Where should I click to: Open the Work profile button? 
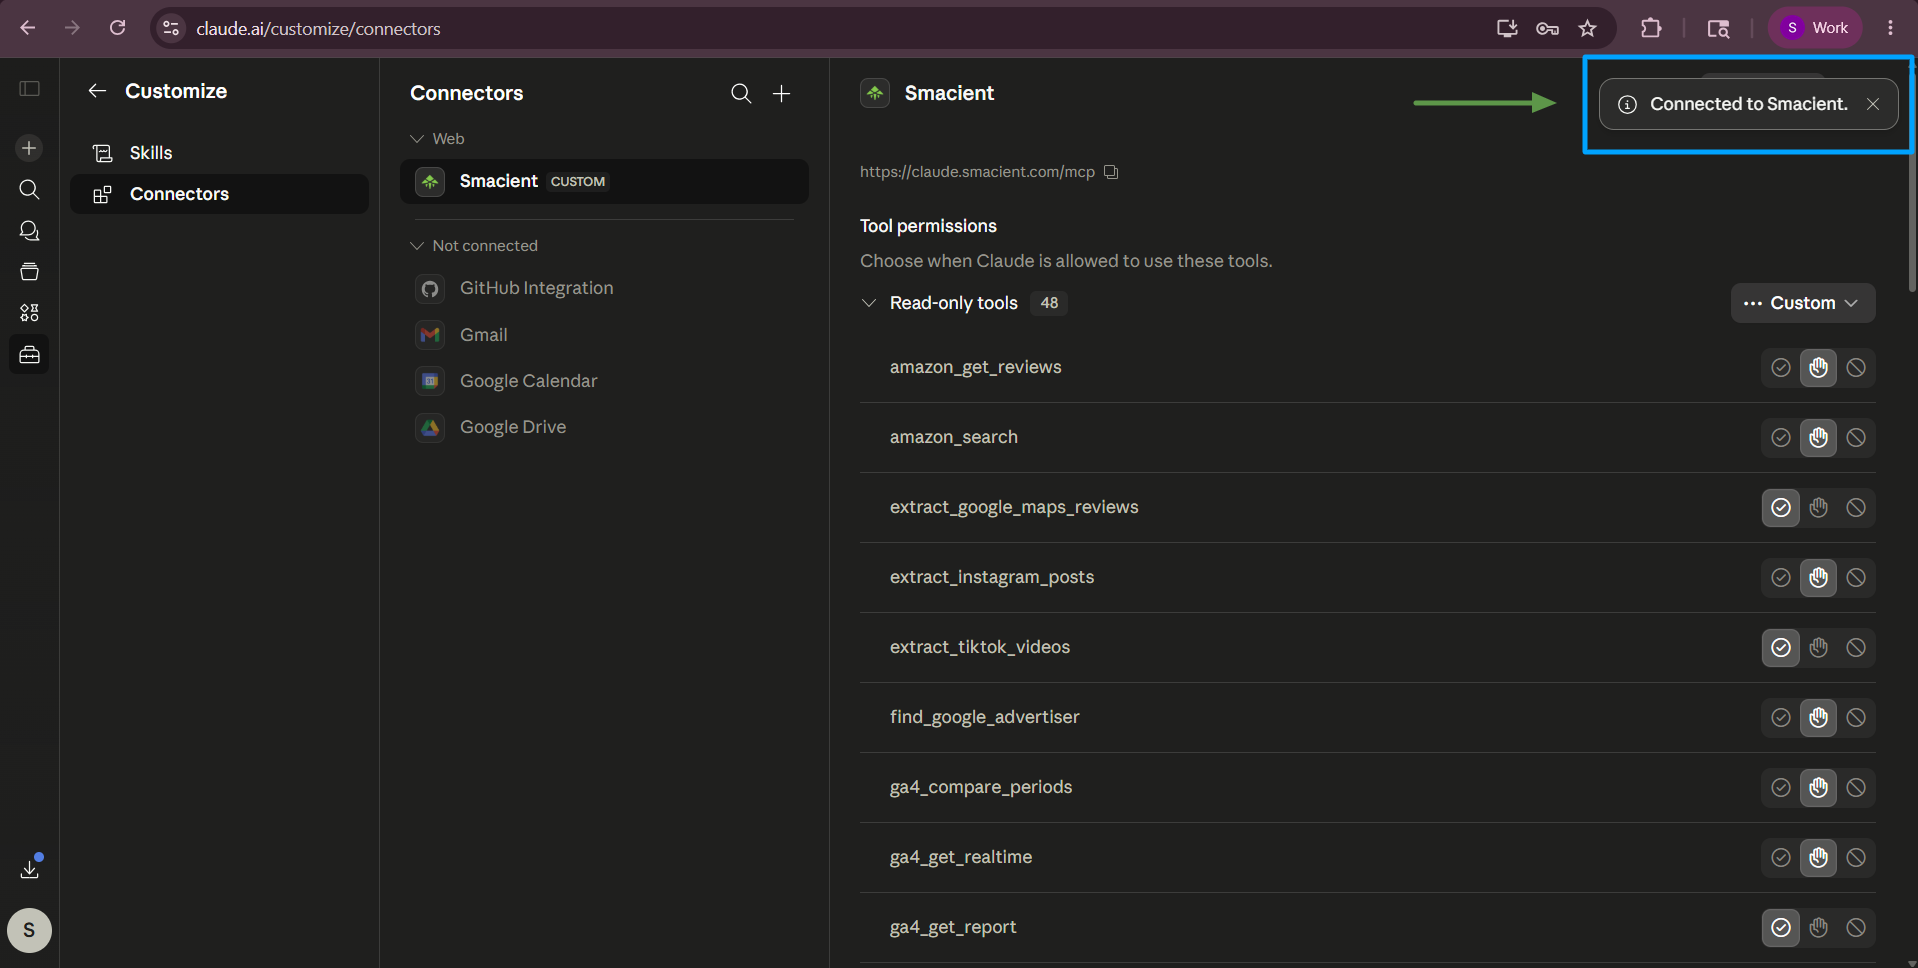[1815, 28]
